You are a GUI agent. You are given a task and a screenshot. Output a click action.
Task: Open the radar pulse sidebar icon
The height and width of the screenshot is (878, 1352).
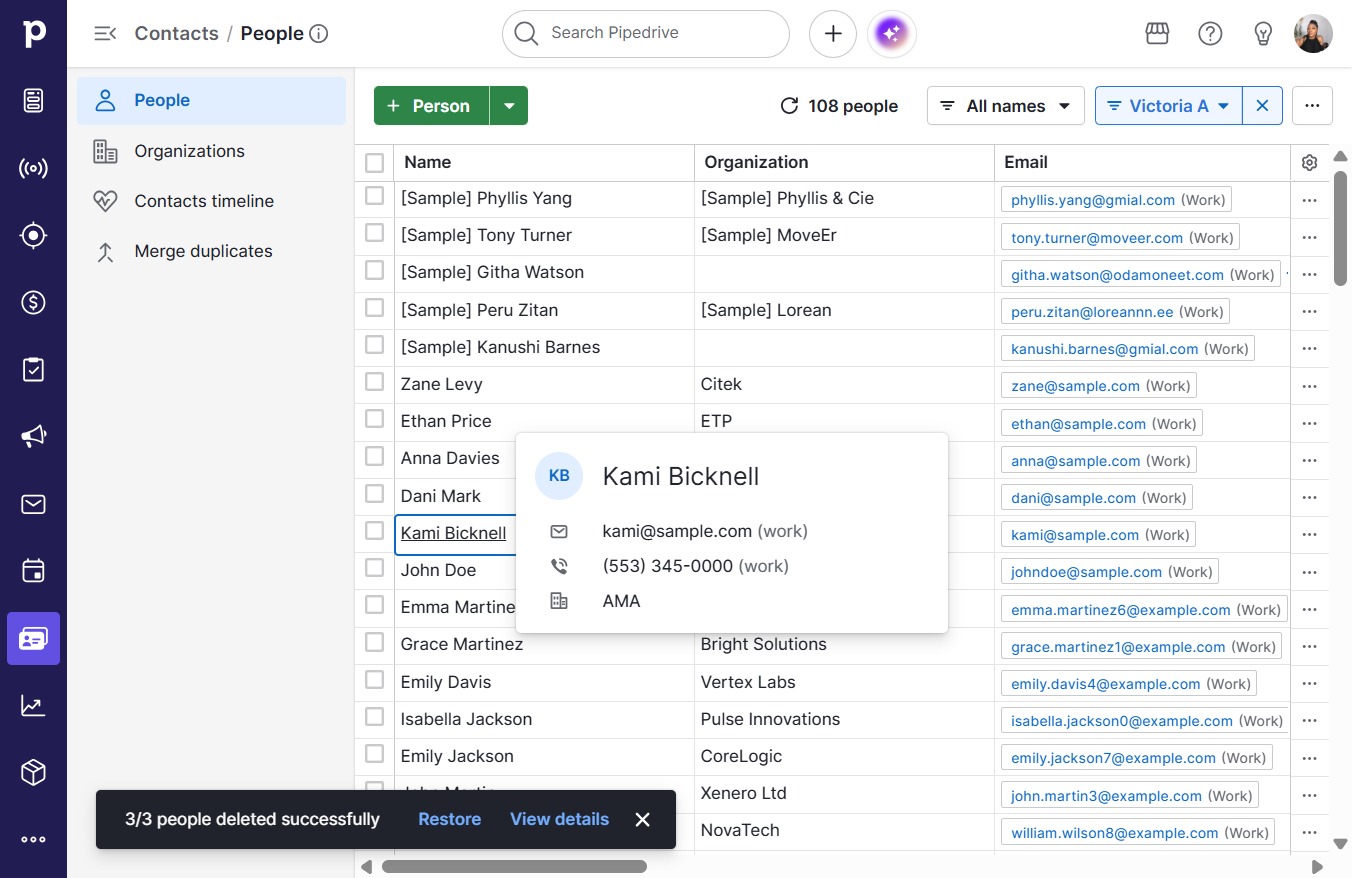pos(33,168)
